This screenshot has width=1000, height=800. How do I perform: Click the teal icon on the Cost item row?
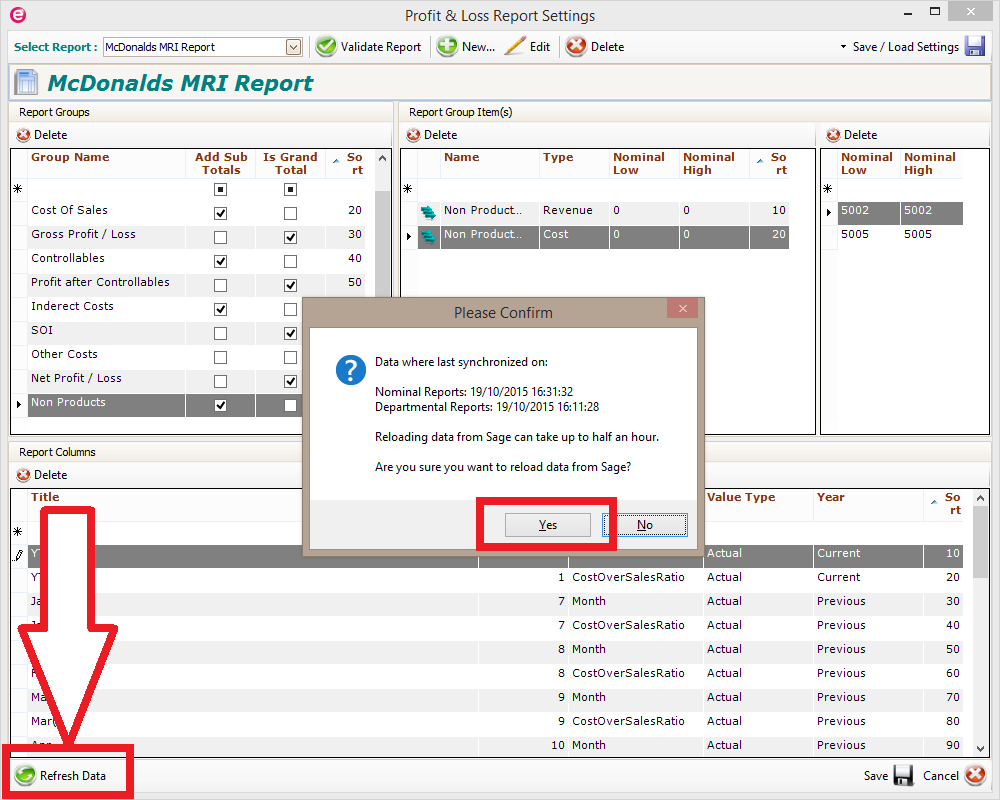tap(429, 237)
